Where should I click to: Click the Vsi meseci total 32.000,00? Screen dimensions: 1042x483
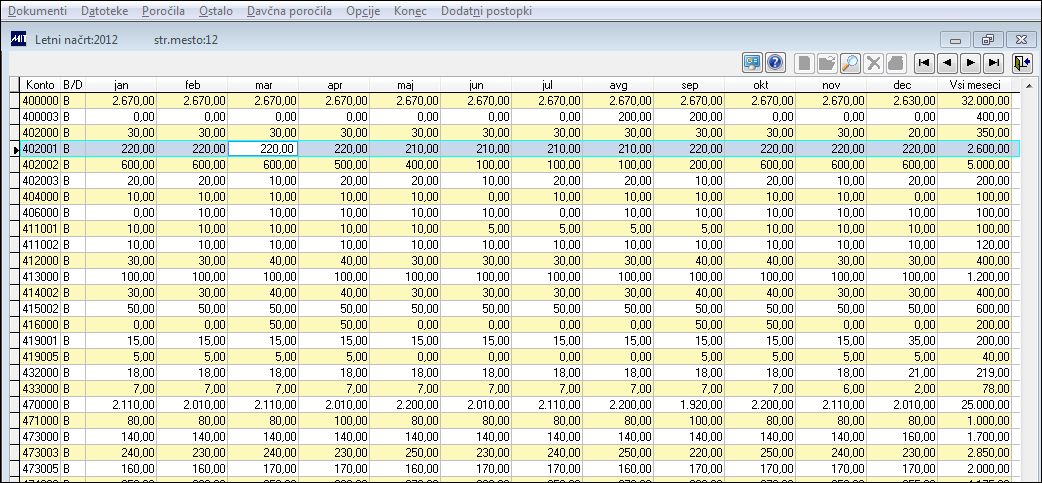pyautogui.click(x=974, y=101)
